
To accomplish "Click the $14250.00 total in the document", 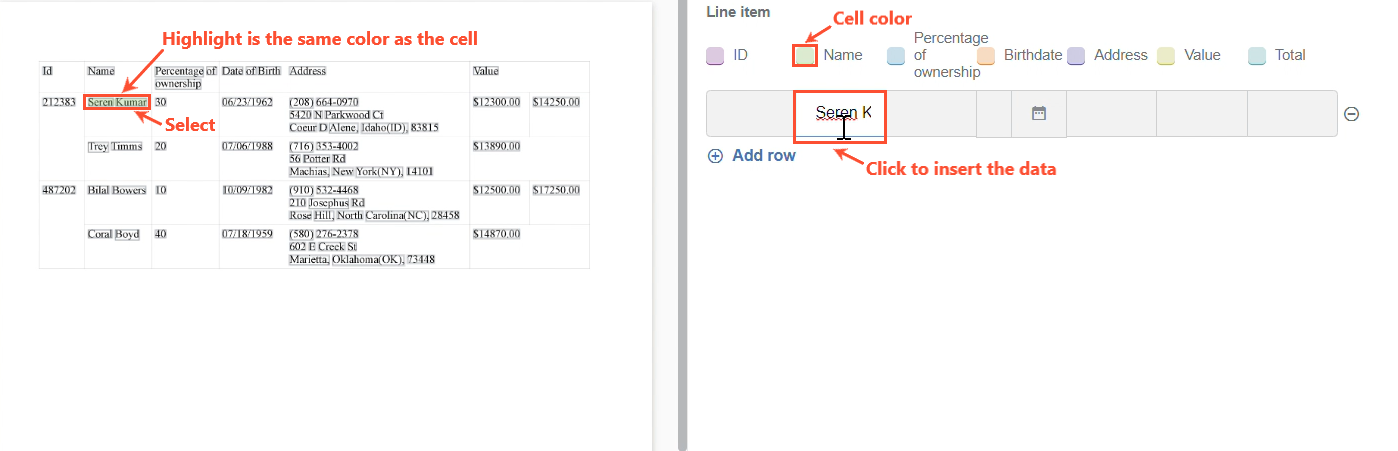I will pyautogui.click(x=556, y=102).
